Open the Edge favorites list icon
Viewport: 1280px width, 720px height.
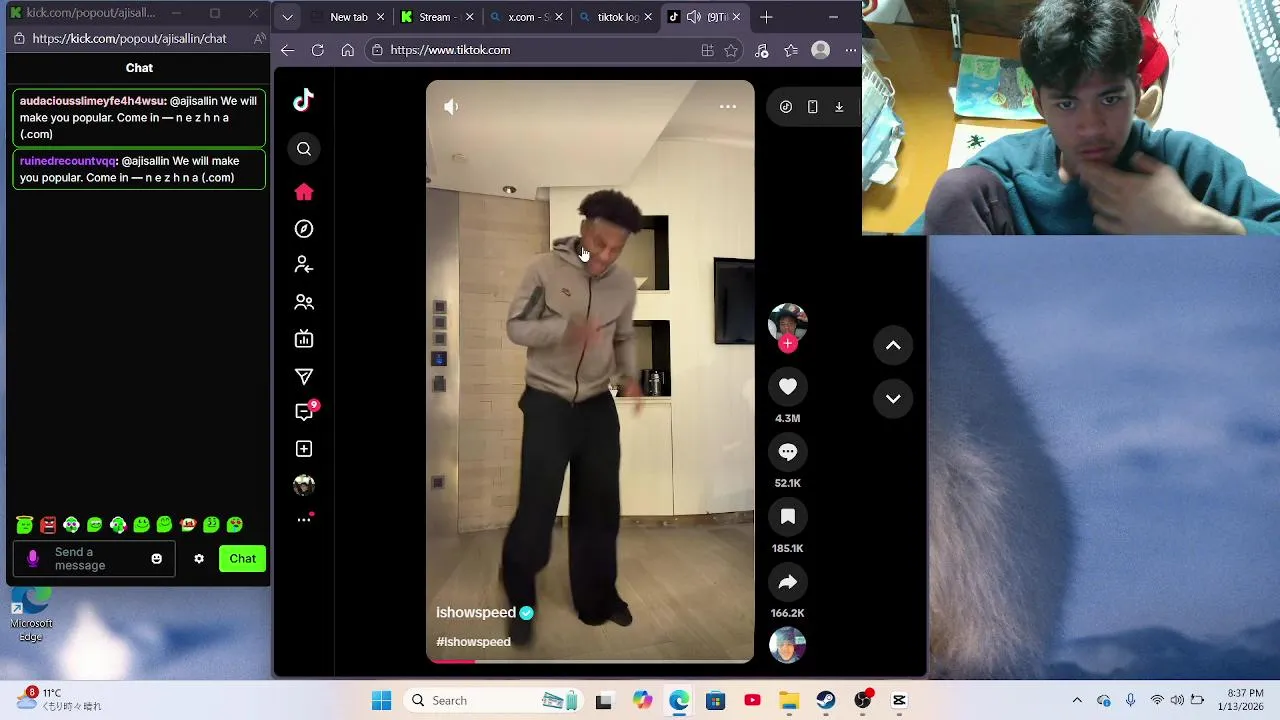(791, 50)
